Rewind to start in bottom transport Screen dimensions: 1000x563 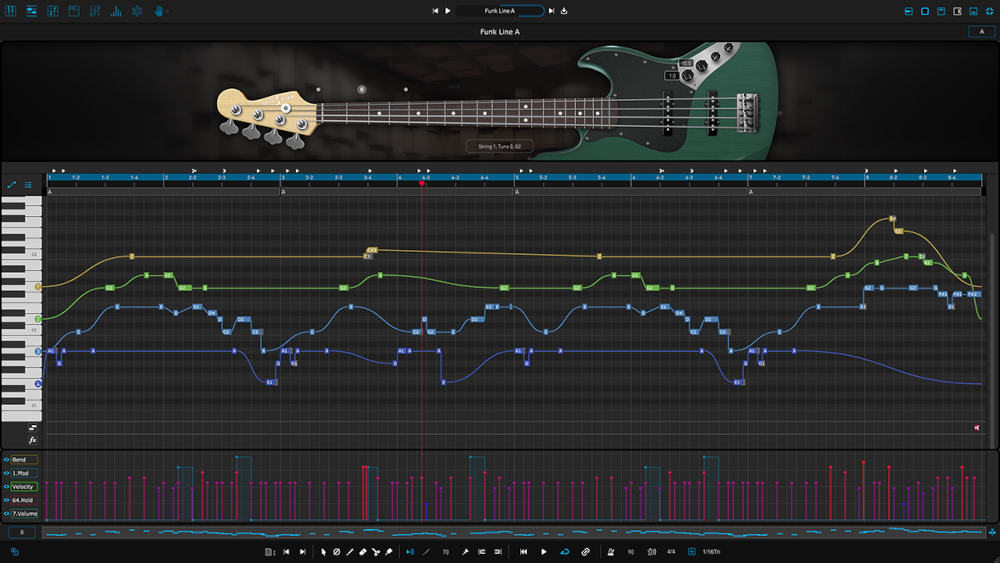point(524,552)
